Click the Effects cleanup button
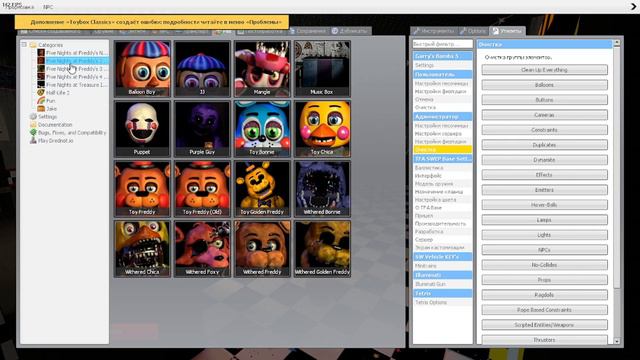Image resolution: width=640 pixels, height=360 pixels. 544,175
